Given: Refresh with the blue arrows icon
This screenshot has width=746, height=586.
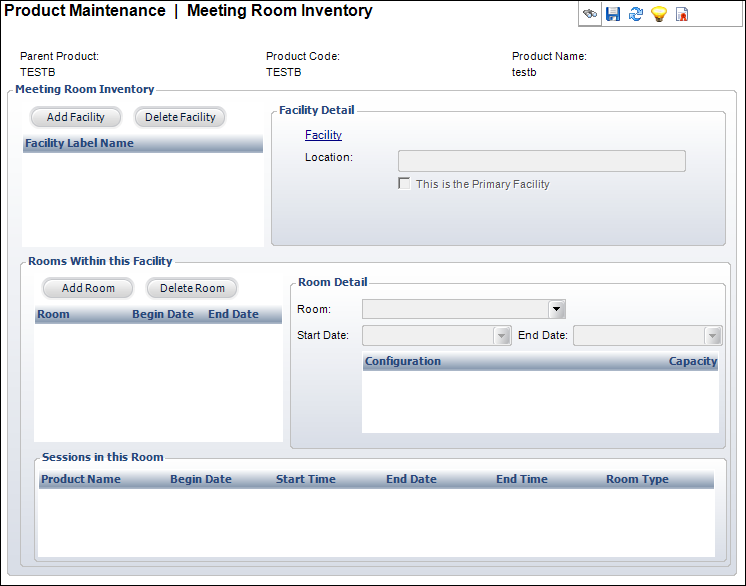Looking at the screenshot, I should tap(636, 14).
